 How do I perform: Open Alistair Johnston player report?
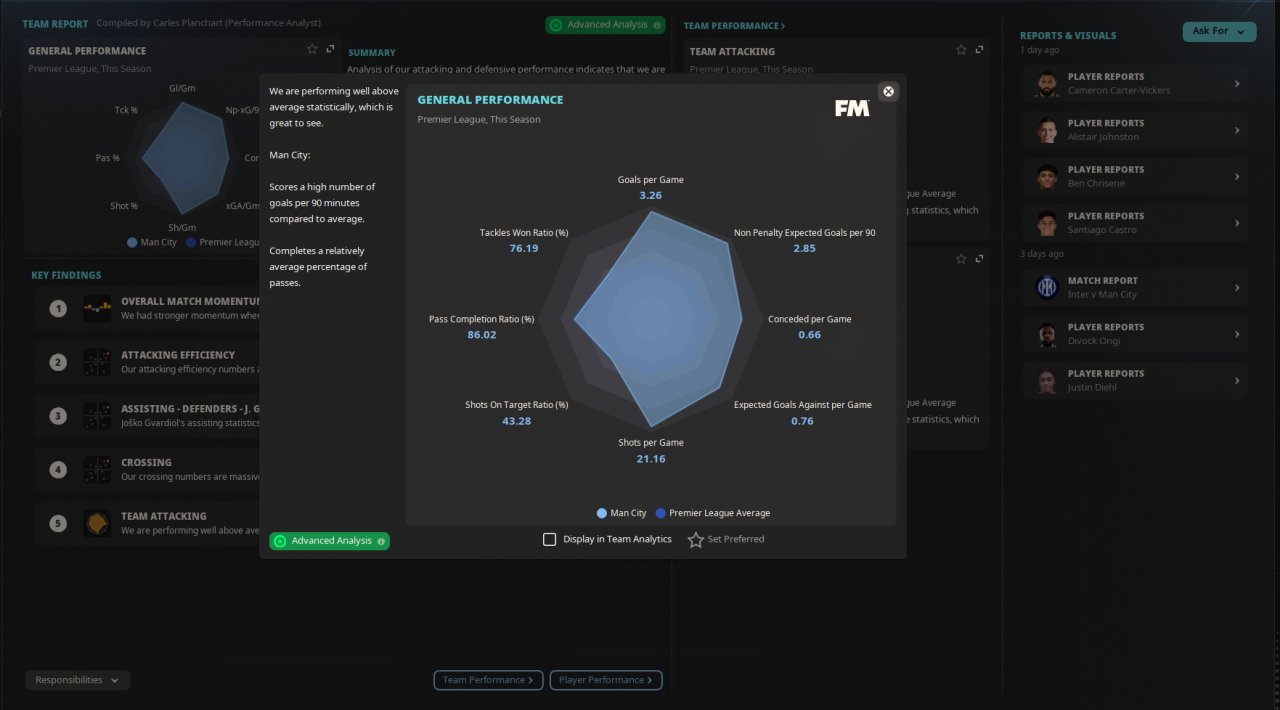(x=1135, y=130)
